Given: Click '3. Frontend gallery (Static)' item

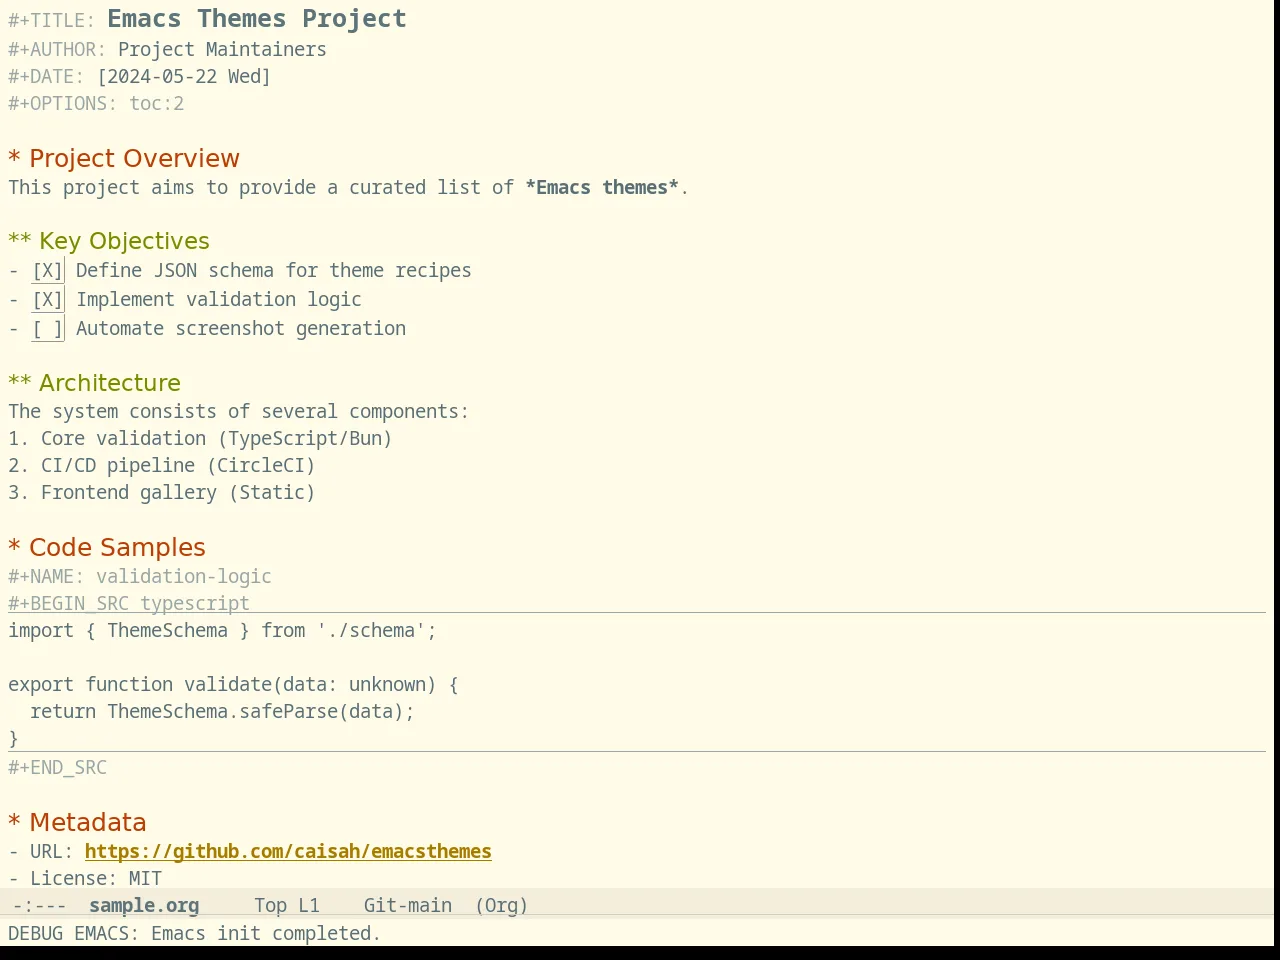Looking at the screenshot, I should pyautogui.click(x=162, y=492).
